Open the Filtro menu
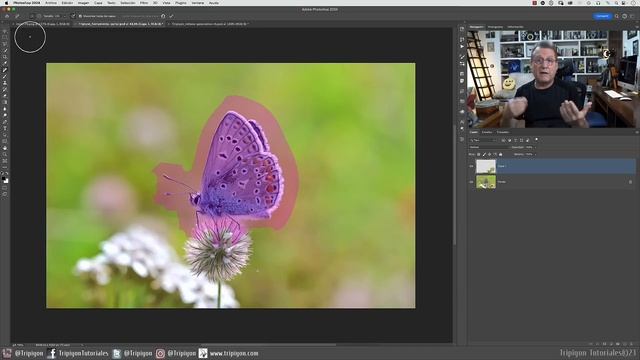This screenshot has height=360, width=640. click(144, 3)
